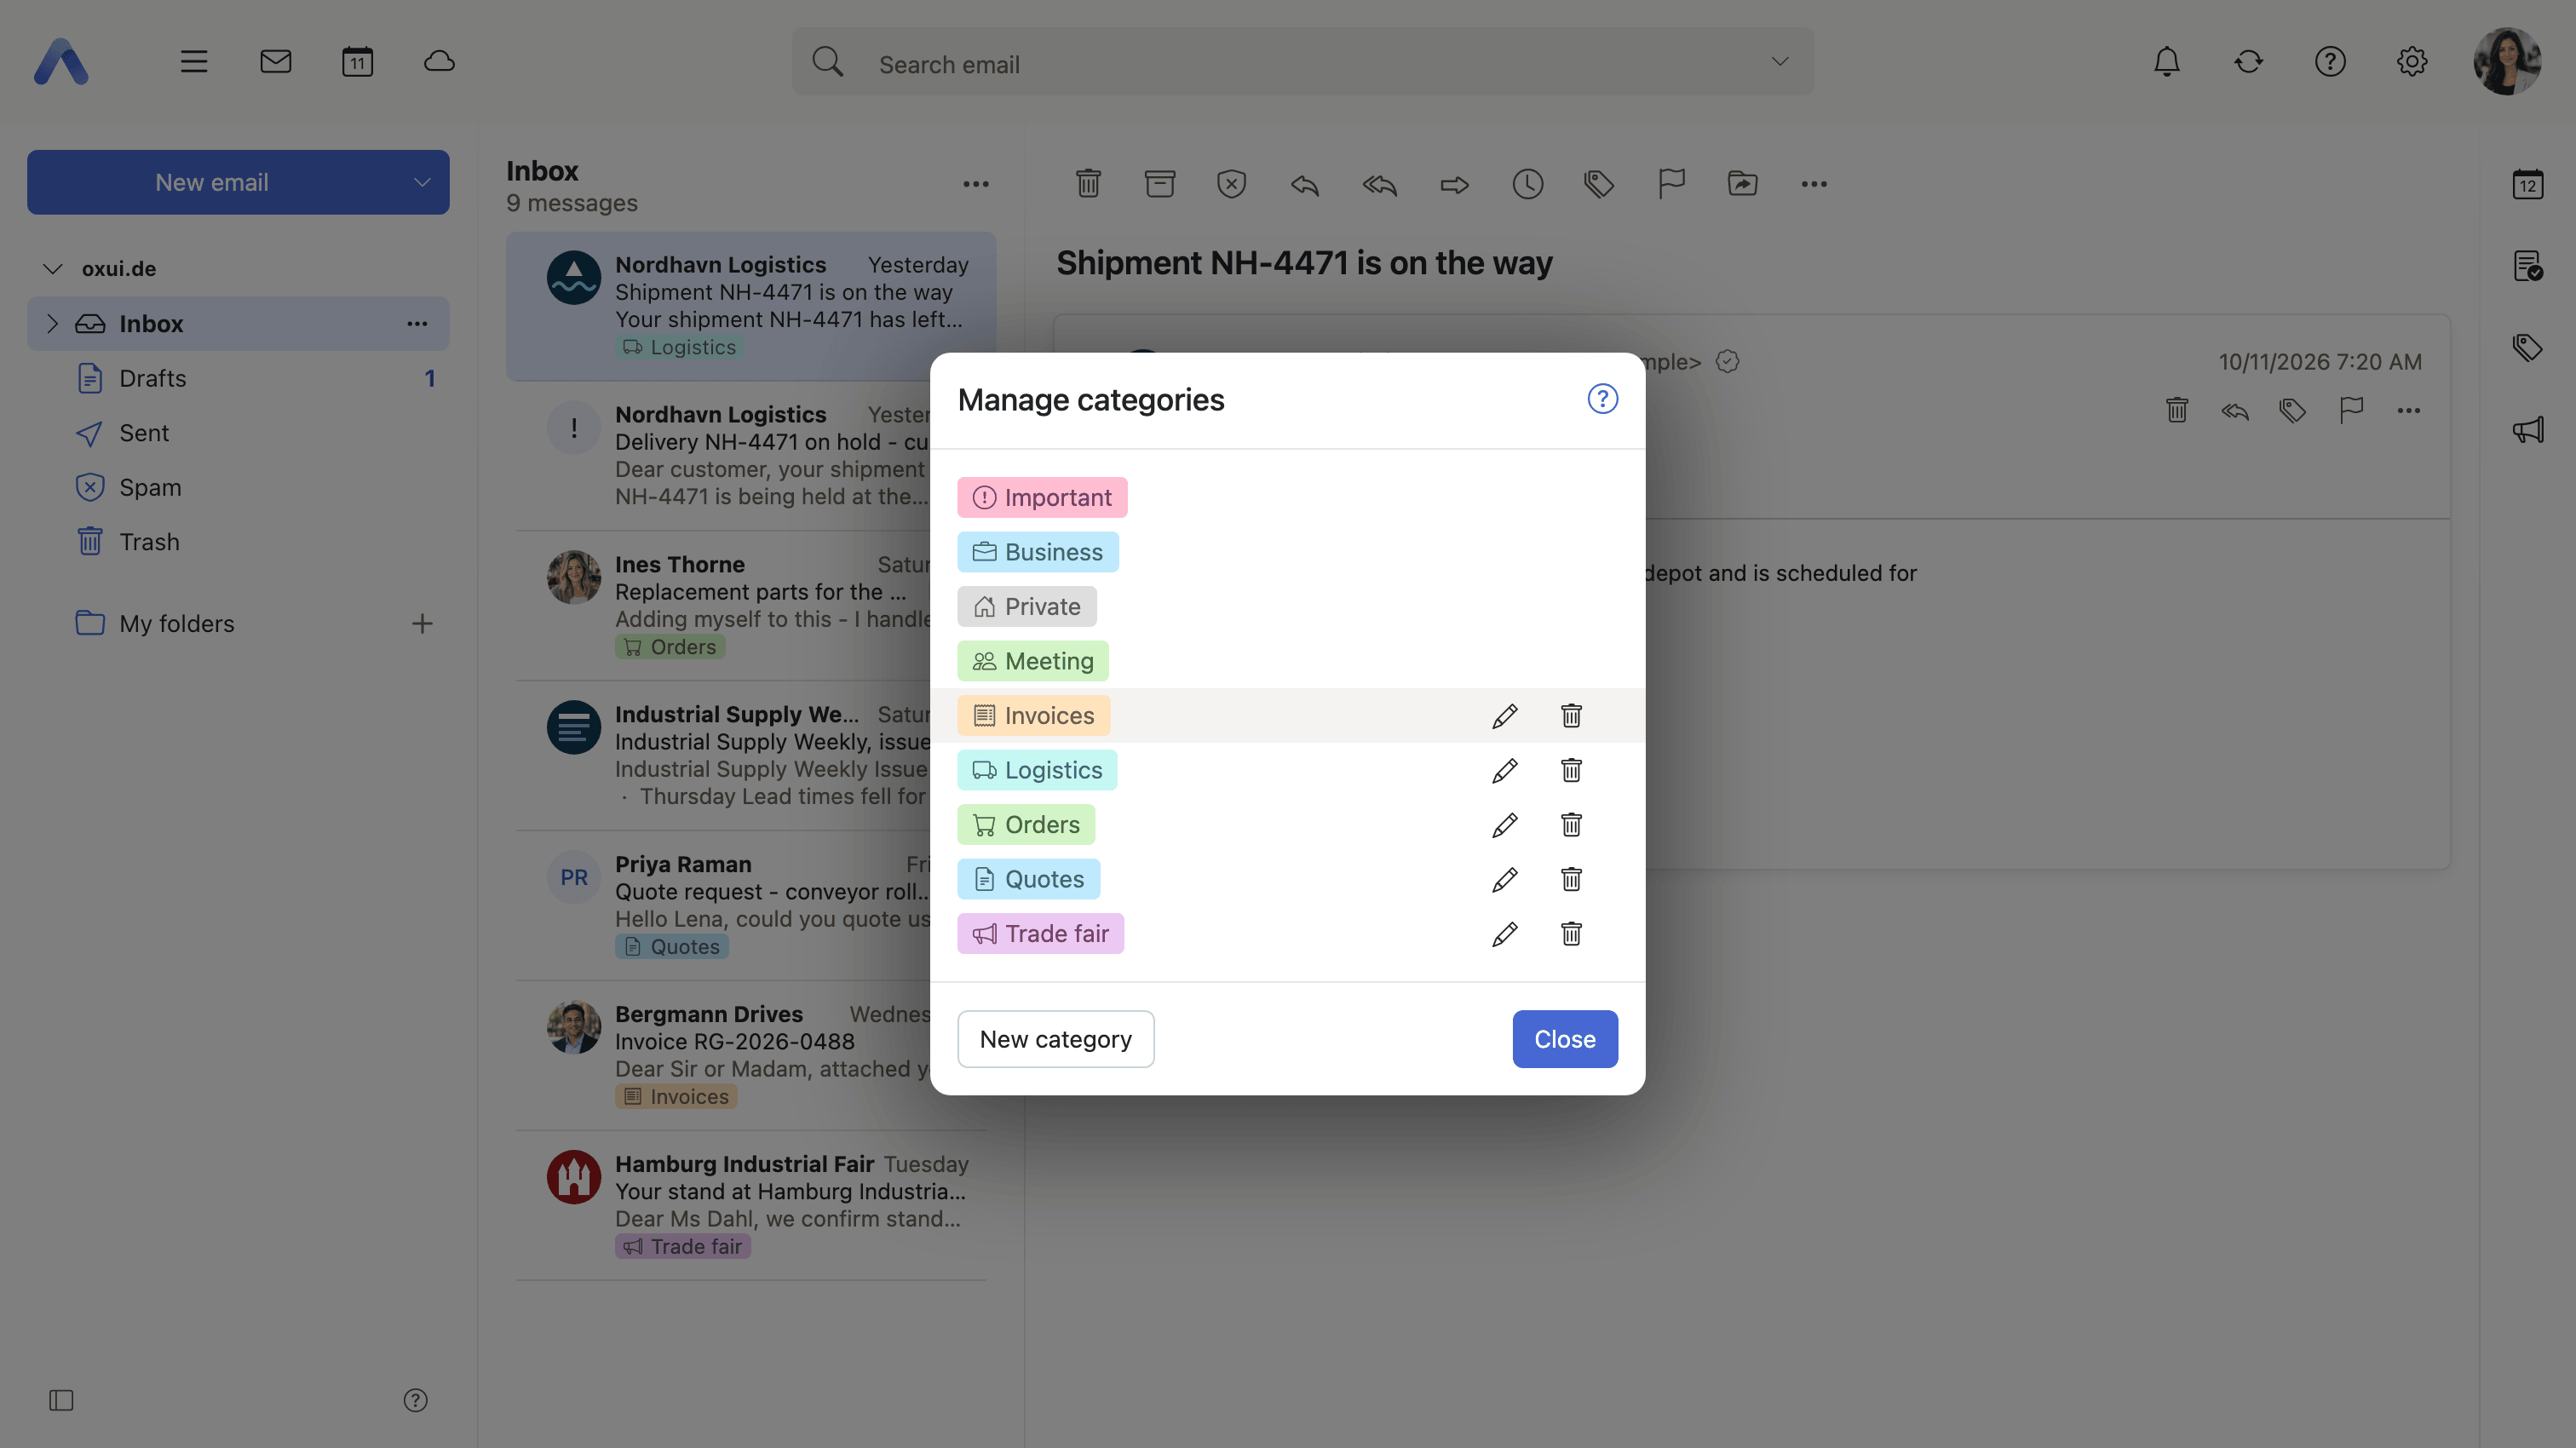Image resolution: width=2576 pixels, height=1448 pixels.
Task: Open the calendar app icon
Action: 357,62
